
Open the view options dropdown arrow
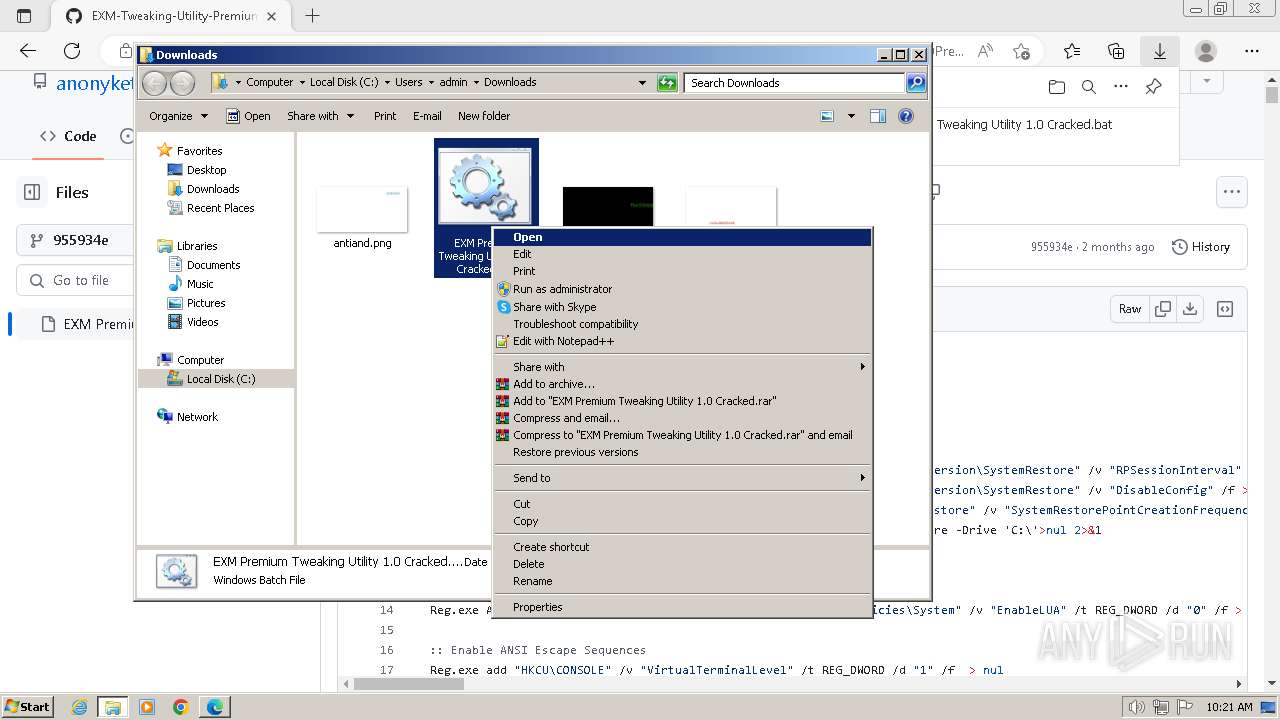(851, 116)
